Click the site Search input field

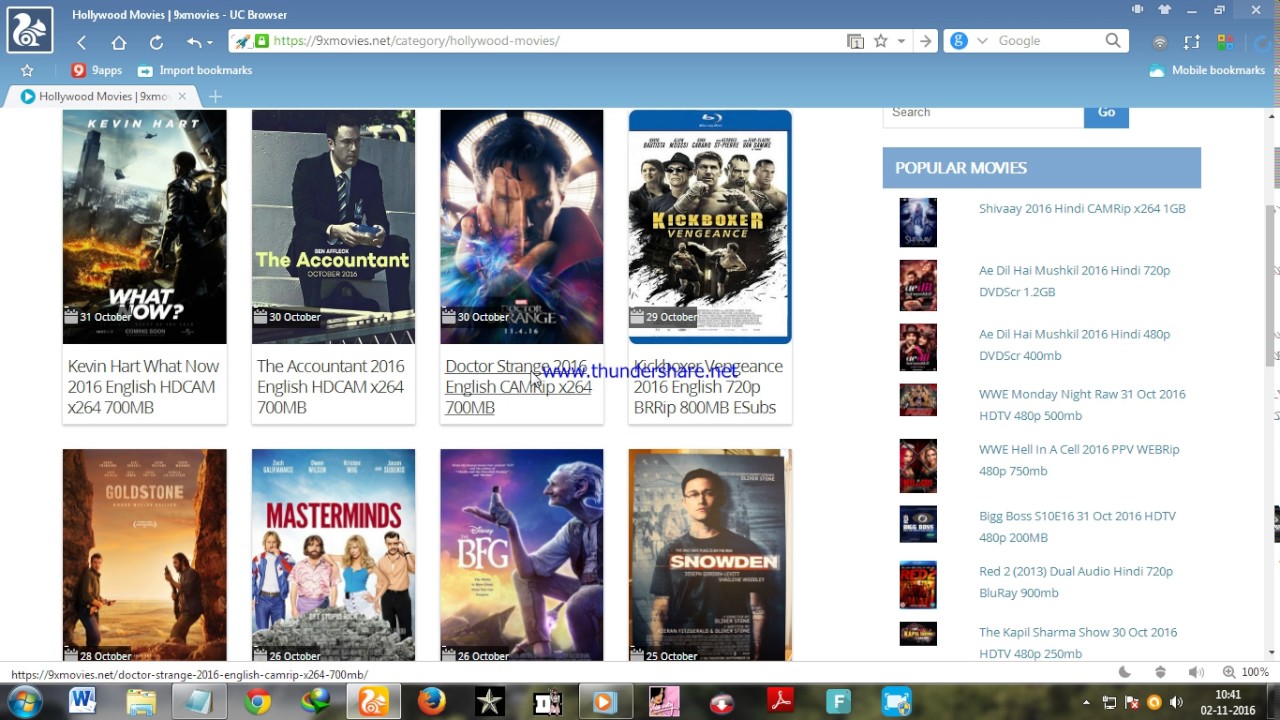(x=983, y=112)
